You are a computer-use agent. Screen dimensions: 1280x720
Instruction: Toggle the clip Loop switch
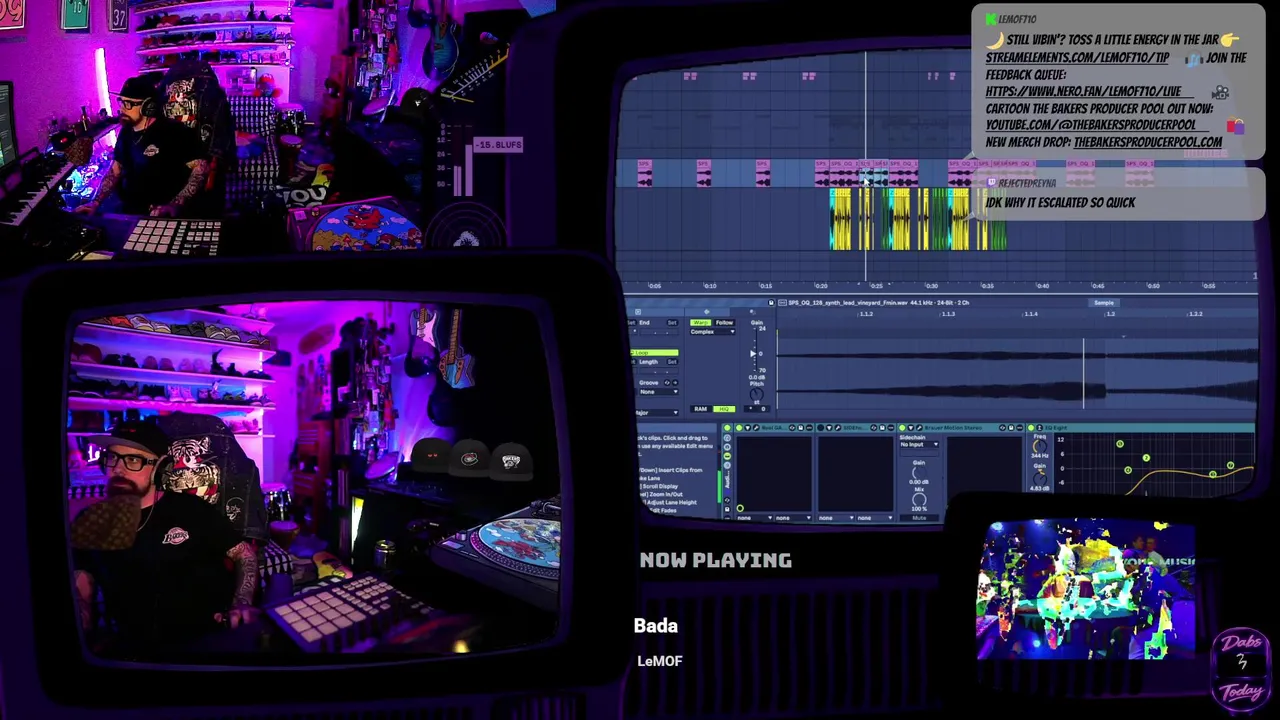(654, 353)
